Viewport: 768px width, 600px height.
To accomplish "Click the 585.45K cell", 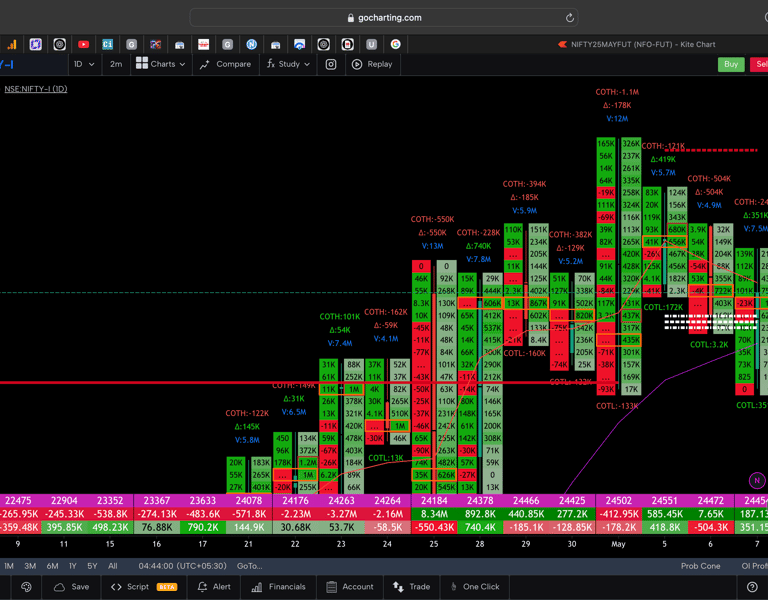I will pyautogui.click(x=664, y=514).
